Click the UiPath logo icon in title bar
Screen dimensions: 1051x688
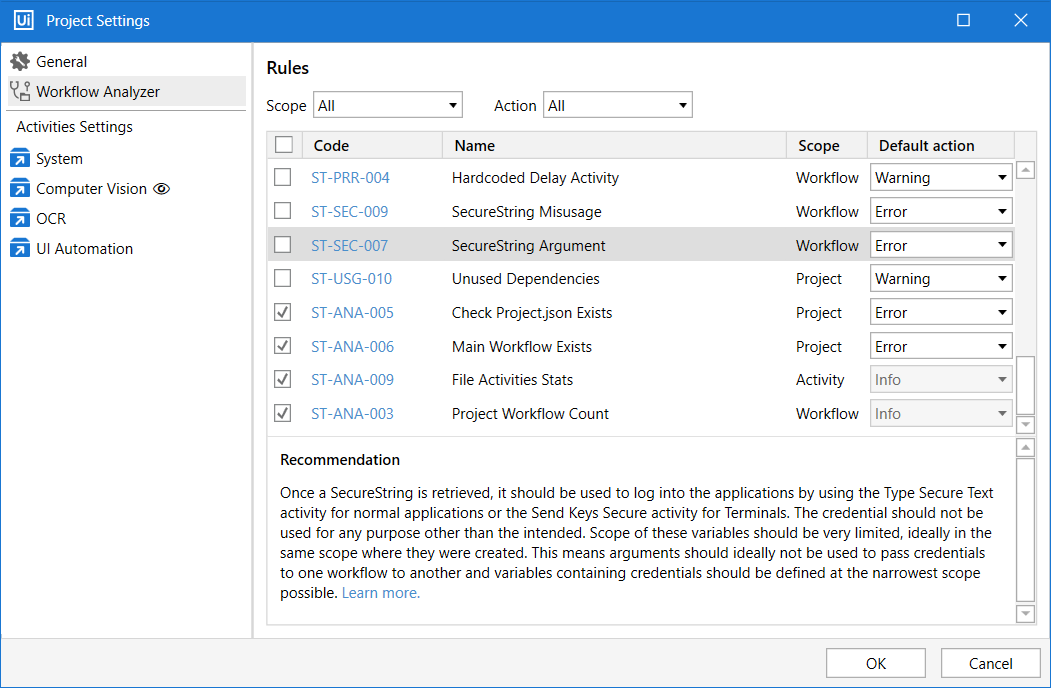(23, 20)
